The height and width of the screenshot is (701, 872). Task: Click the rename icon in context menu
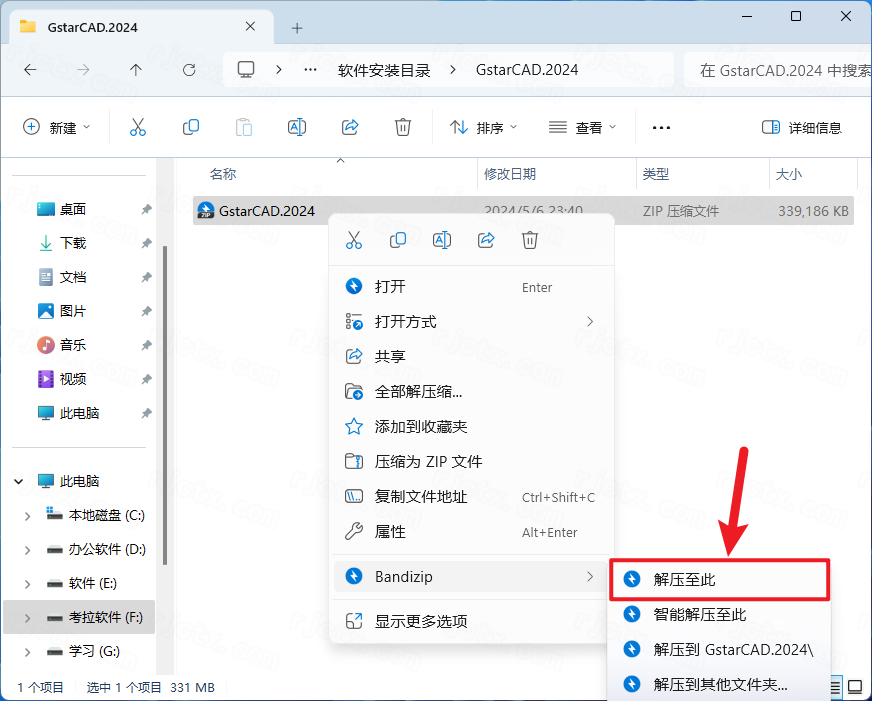tap(442, 240)
